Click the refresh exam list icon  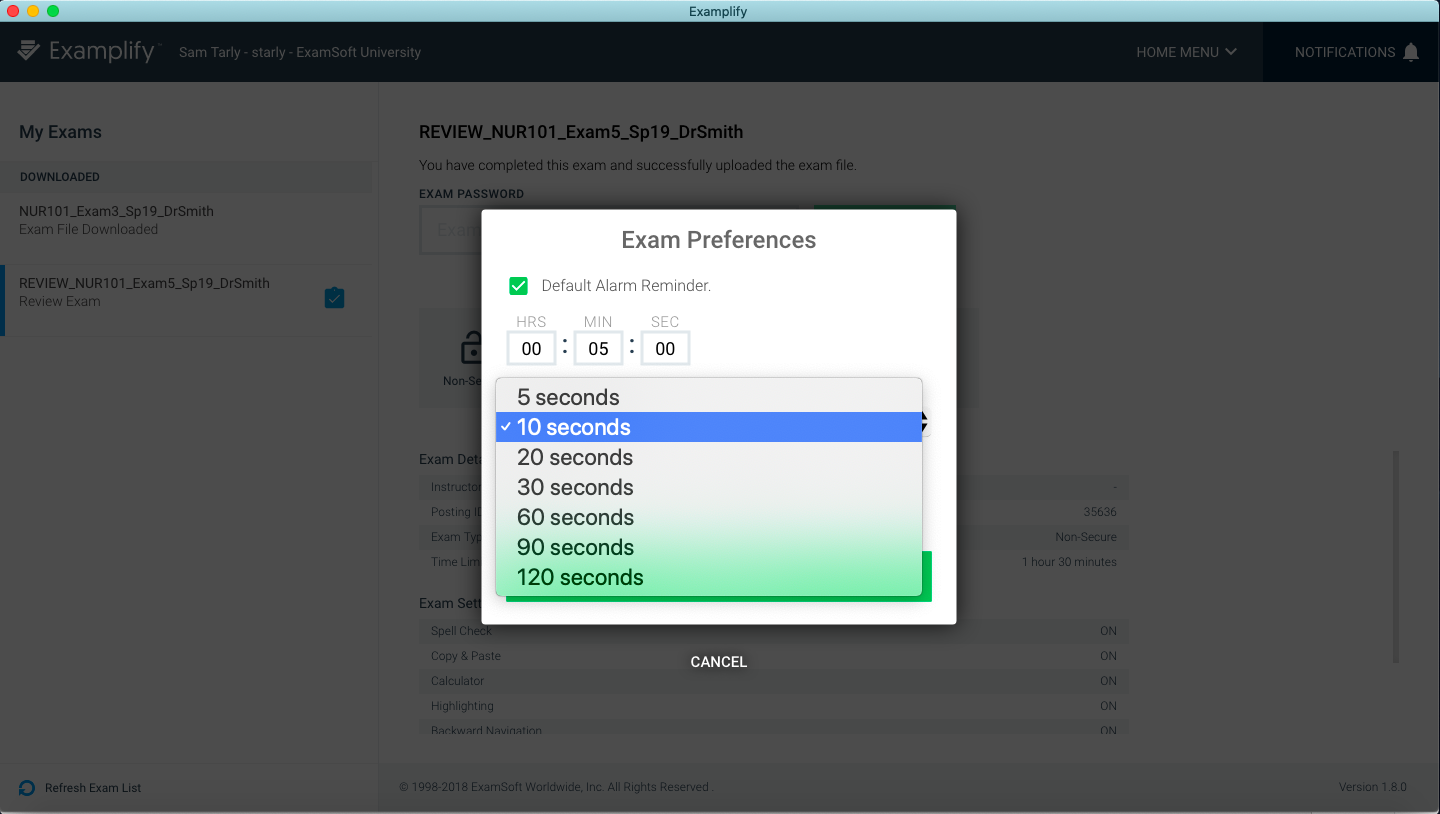pos(27,788)
